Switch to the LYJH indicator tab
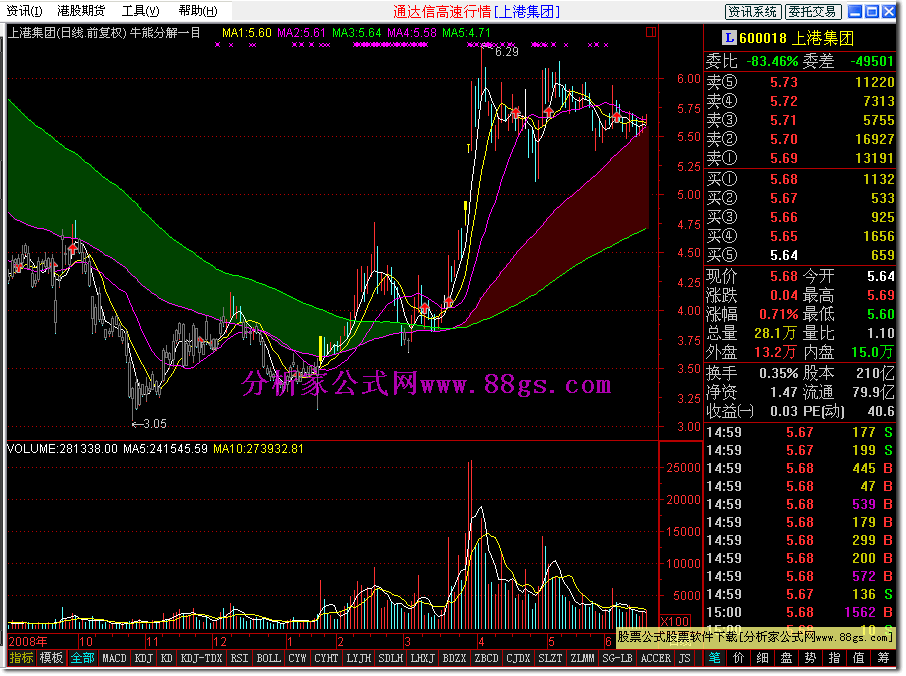 (358, 658)
